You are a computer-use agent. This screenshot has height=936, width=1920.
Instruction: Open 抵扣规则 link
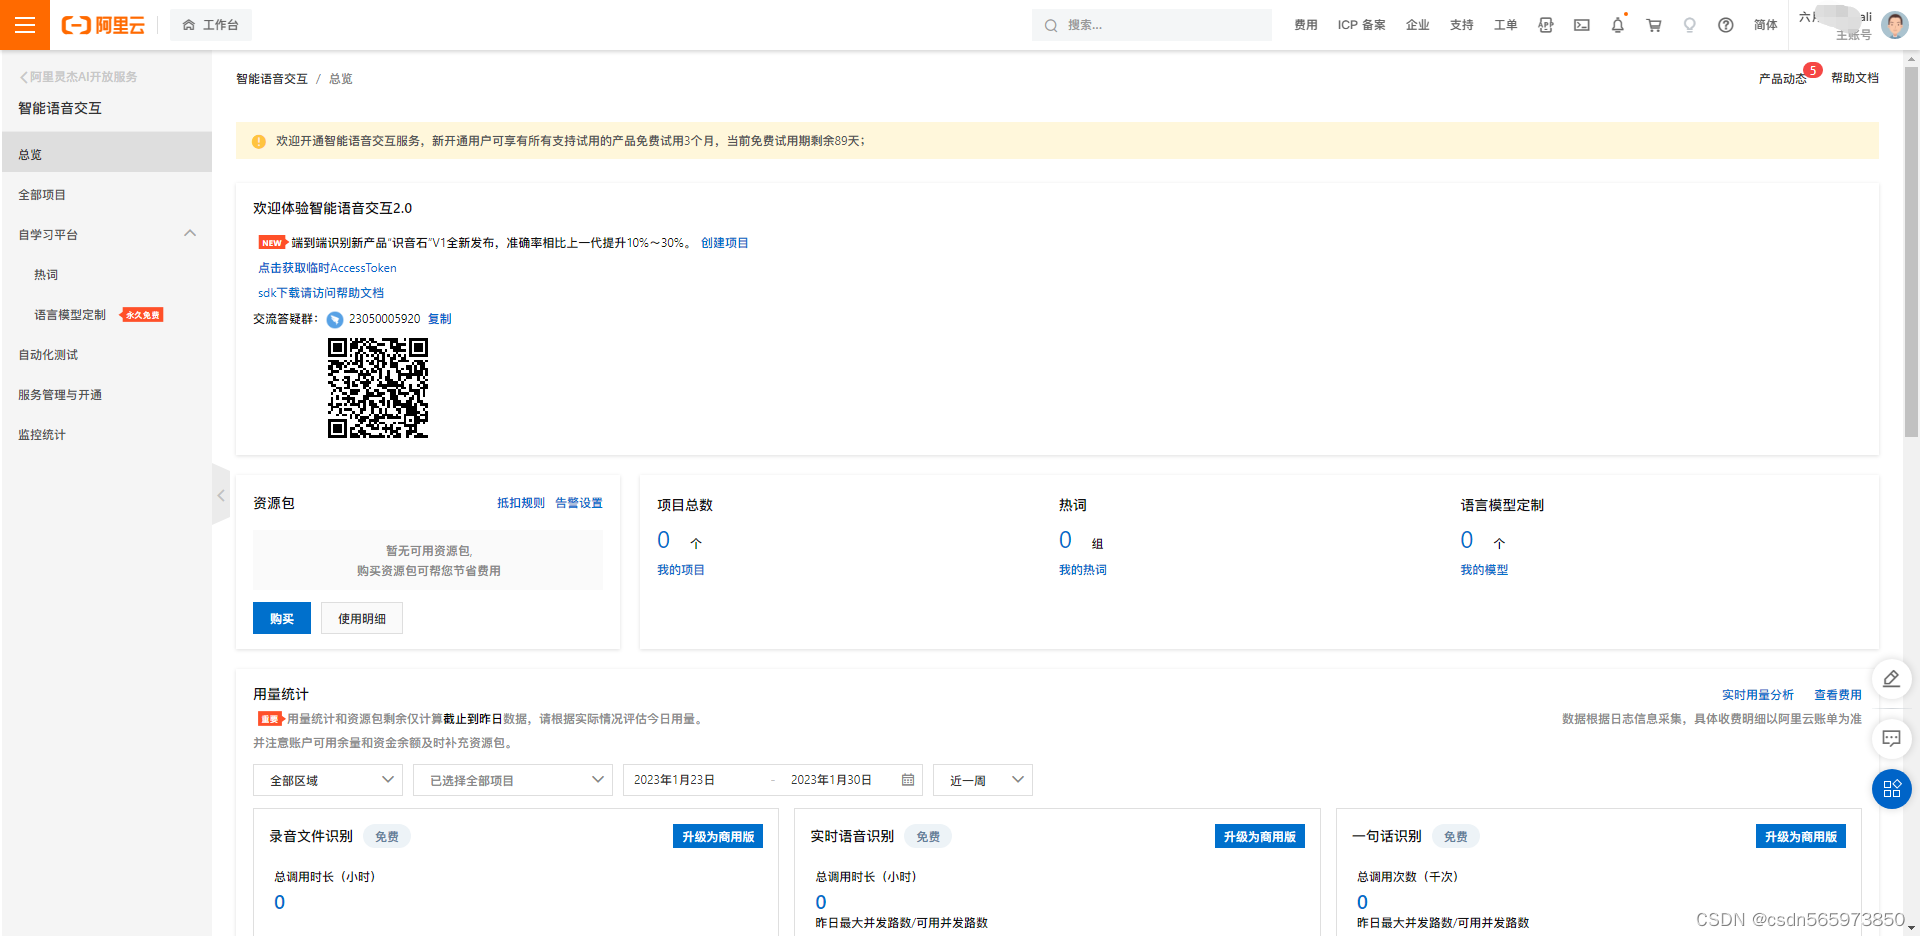521,503
